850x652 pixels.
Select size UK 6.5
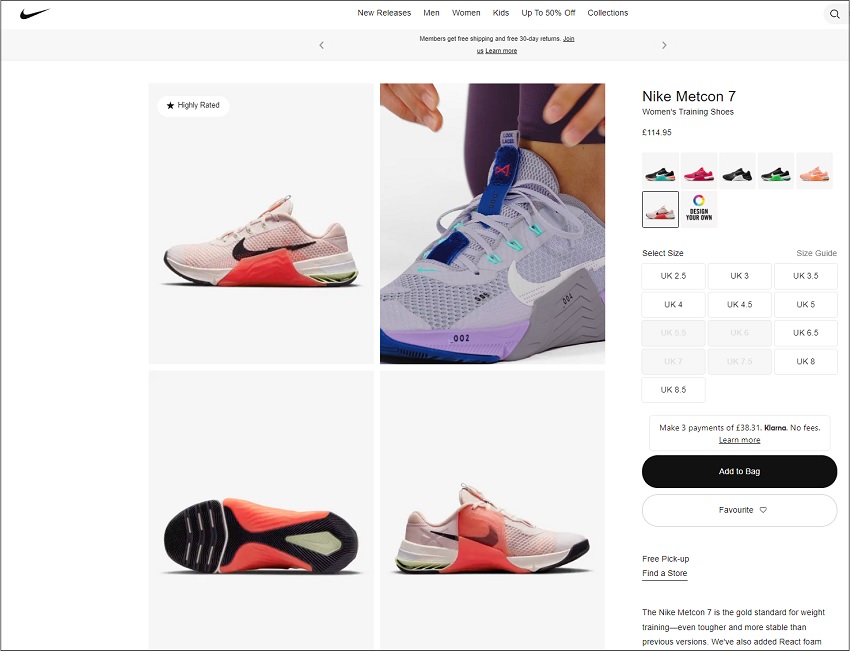click(x=806, y=333)
